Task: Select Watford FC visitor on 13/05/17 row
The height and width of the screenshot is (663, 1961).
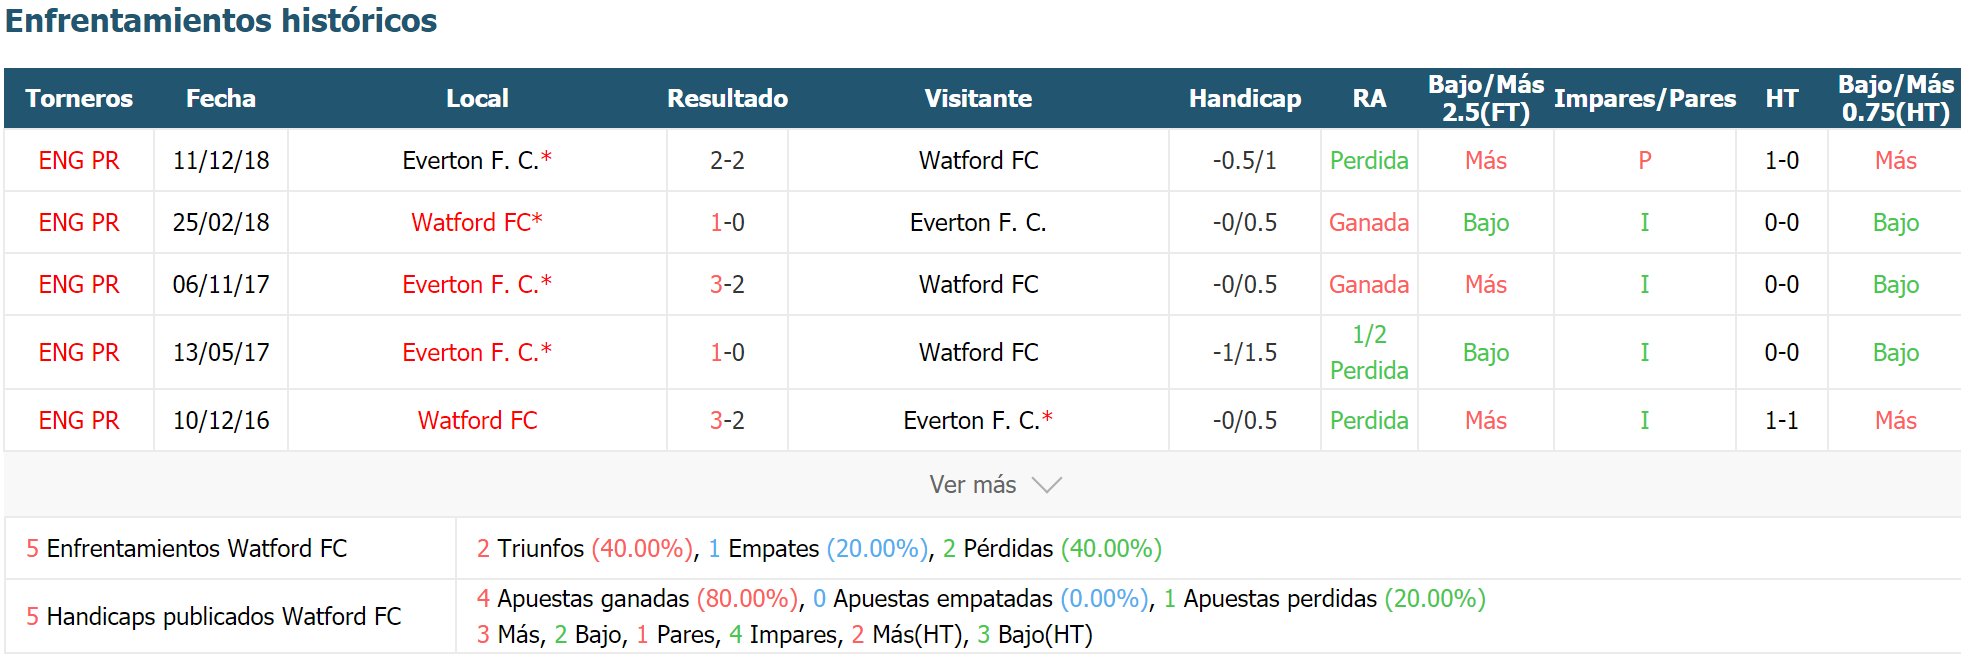Action: [x=978, y=352]
